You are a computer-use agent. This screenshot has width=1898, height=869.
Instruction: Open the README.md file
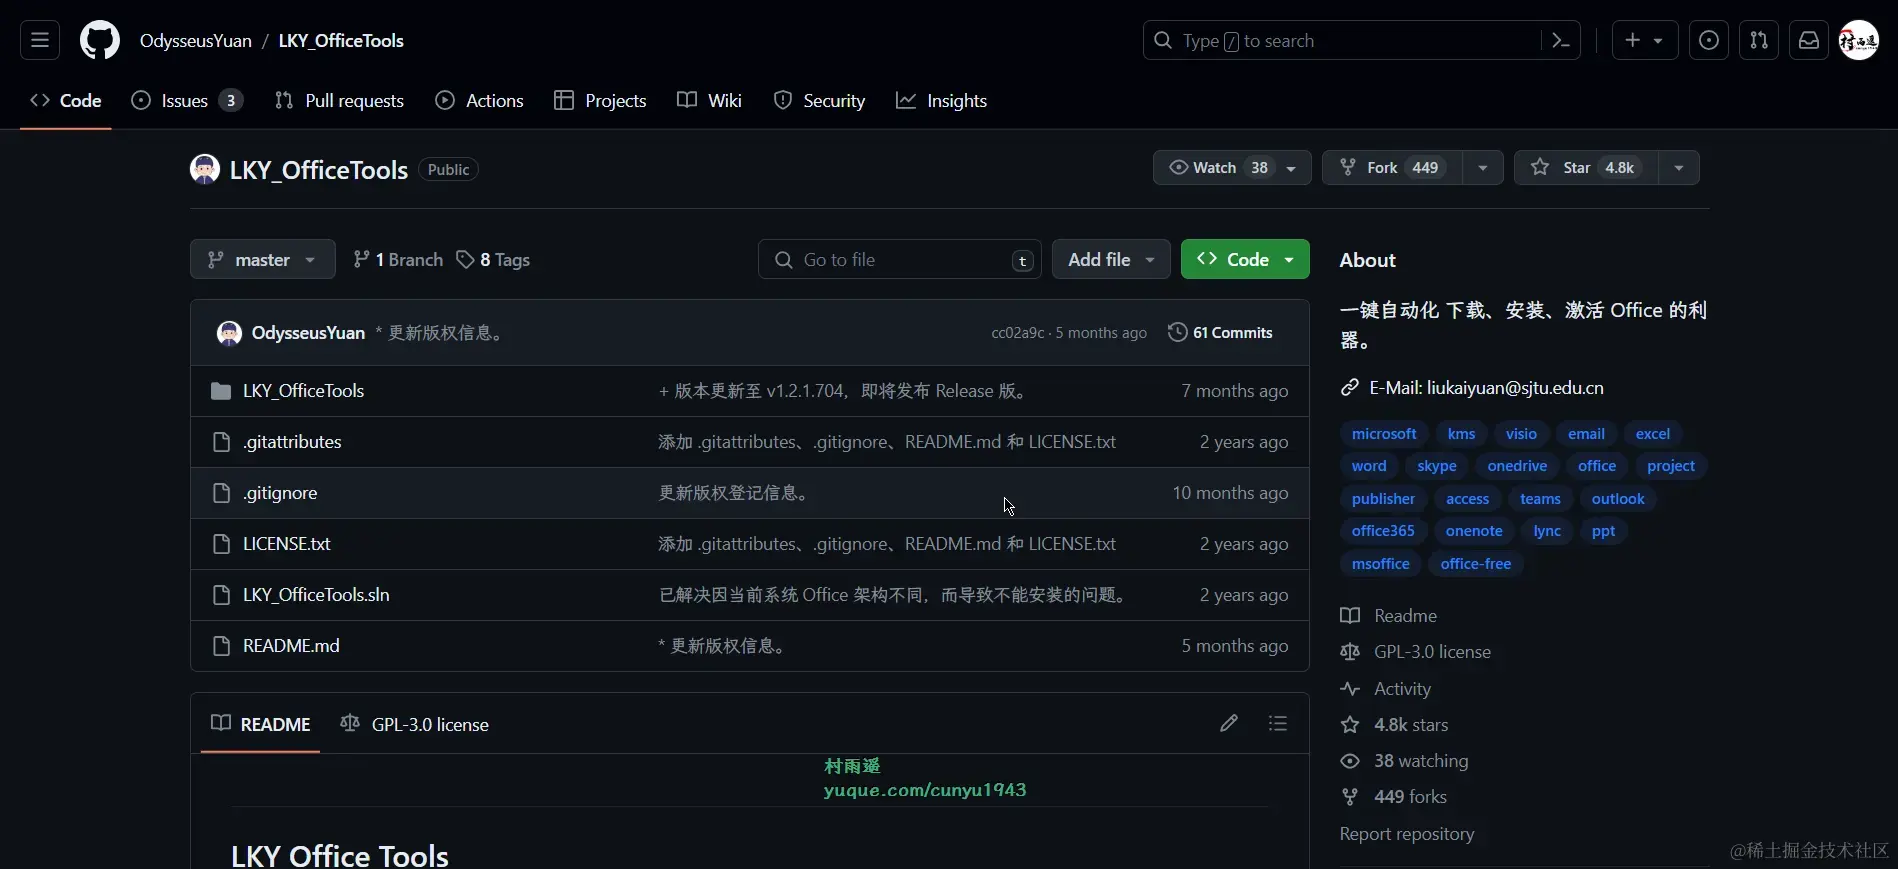click(291, 646)
